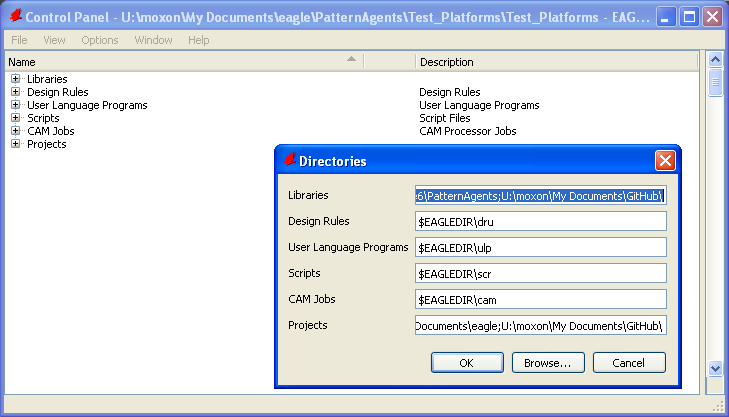Open the Window menu

[153, 40]
